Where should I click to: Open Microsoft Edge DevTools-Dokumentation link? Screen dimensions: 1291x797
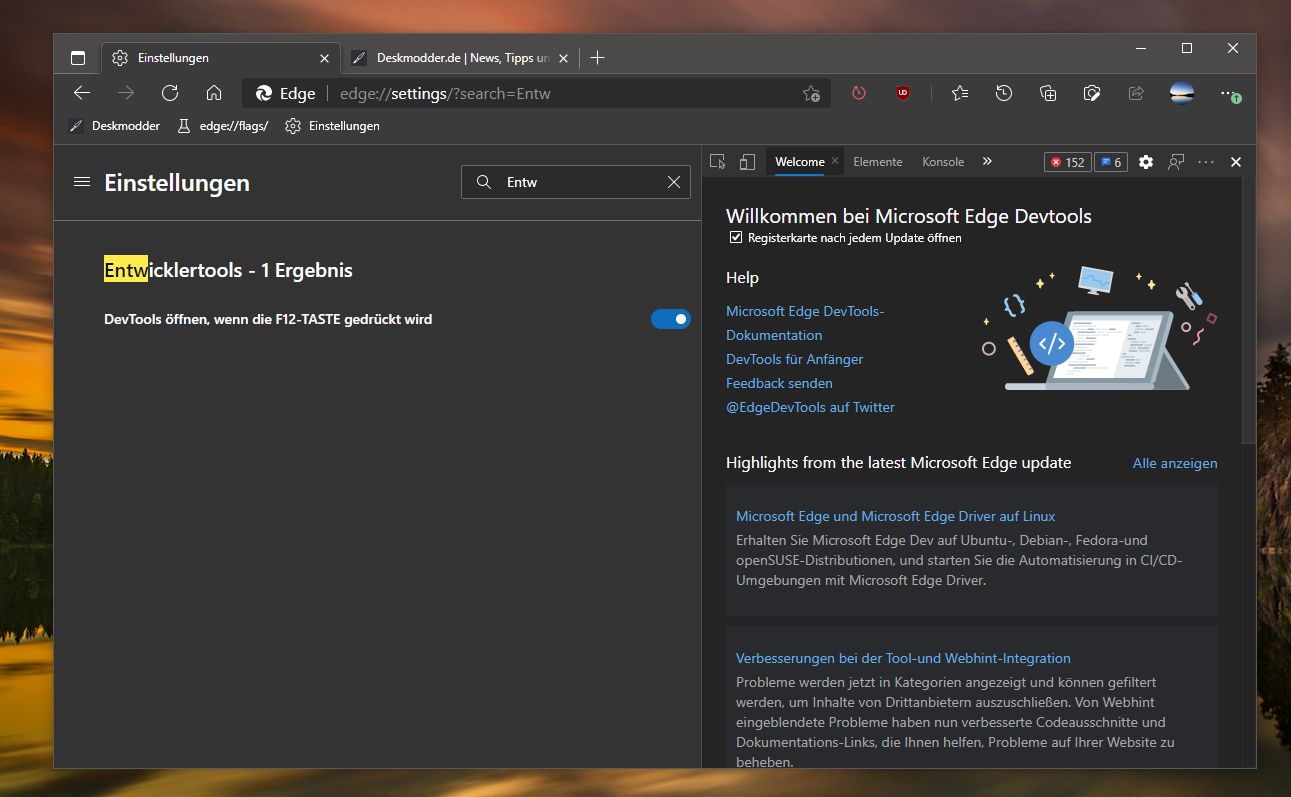pos(805,323)
